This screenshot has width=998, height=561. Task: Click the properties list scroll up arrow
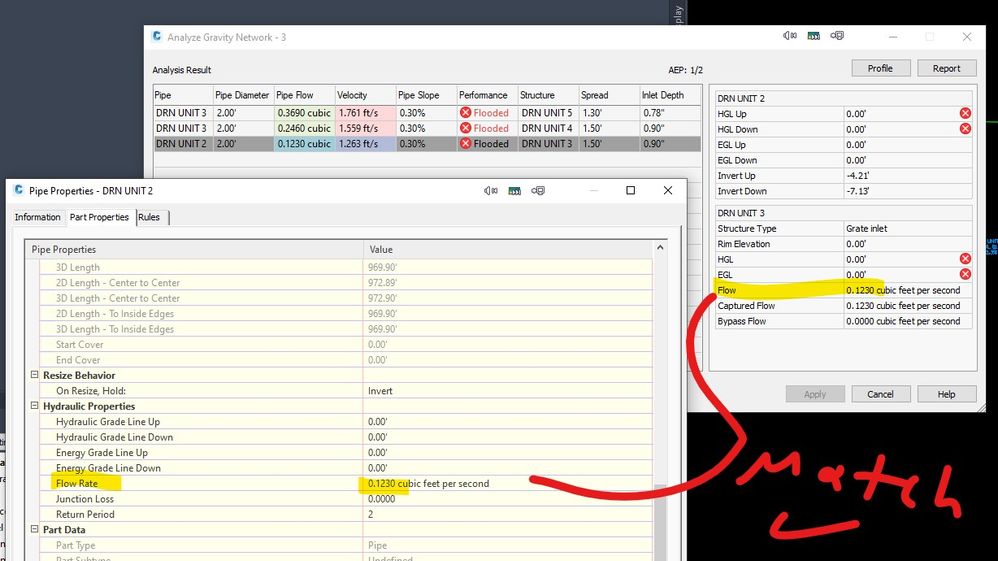tap(660, 248)
